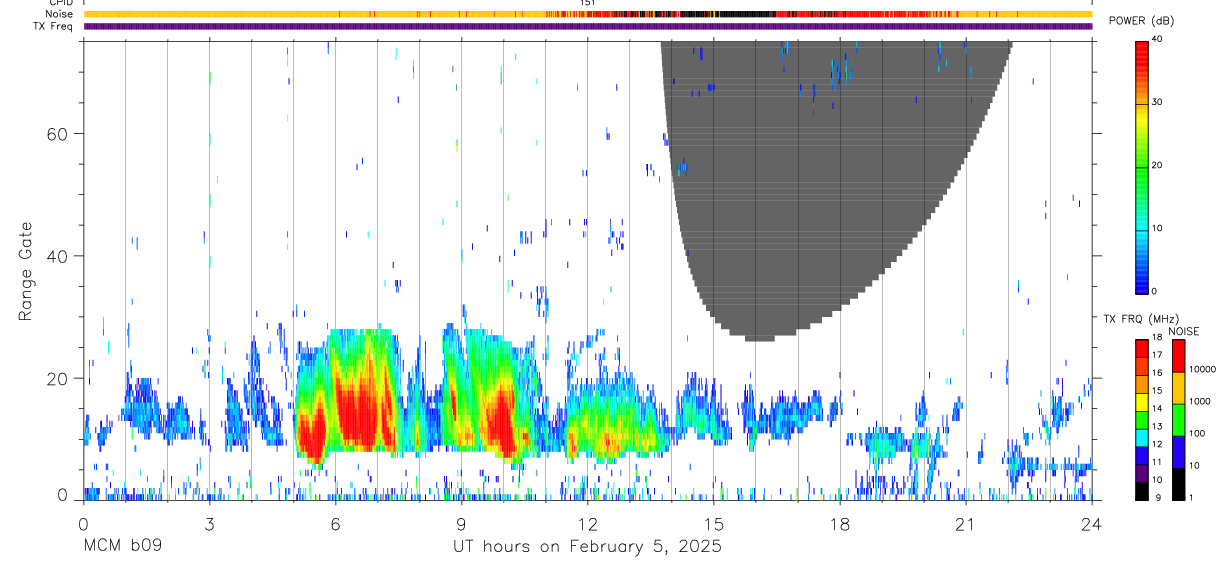
Task: Click the 'Range Gate' y-axis title
Action: point(26,270)
